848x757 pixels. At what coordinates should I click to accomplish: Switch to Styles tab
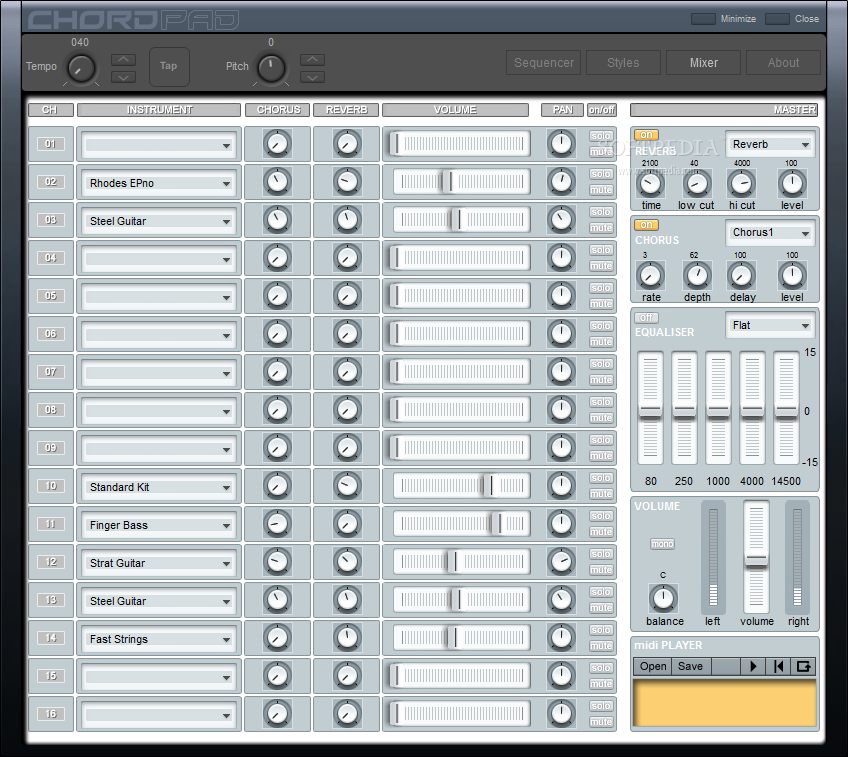point(623,63)
